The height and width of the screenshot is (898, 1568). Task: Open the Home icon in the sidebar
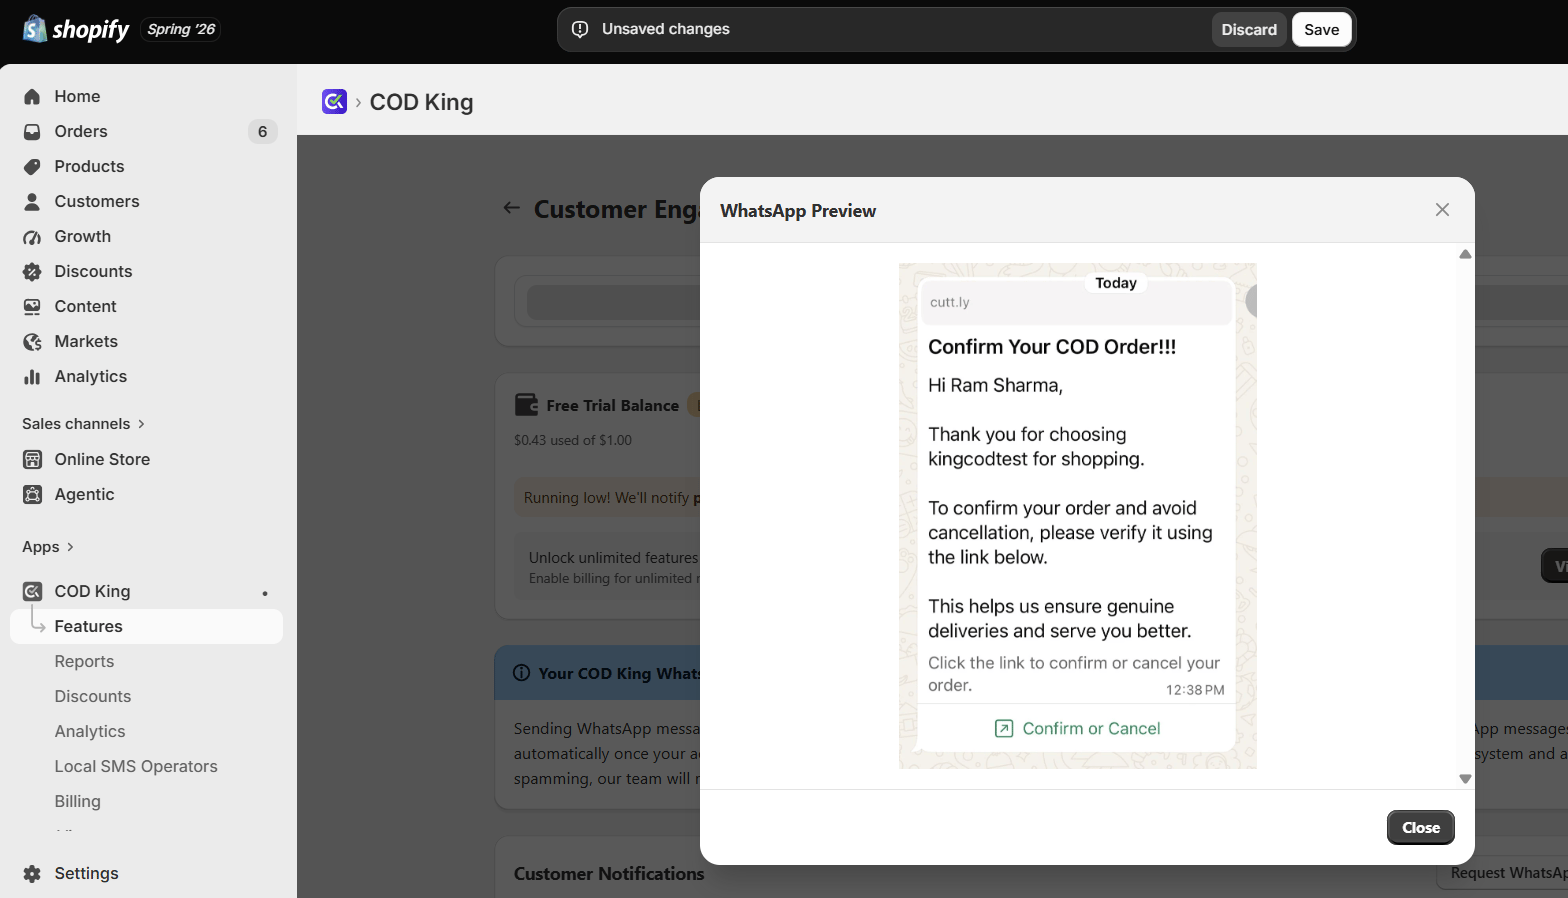coord(32,97)
